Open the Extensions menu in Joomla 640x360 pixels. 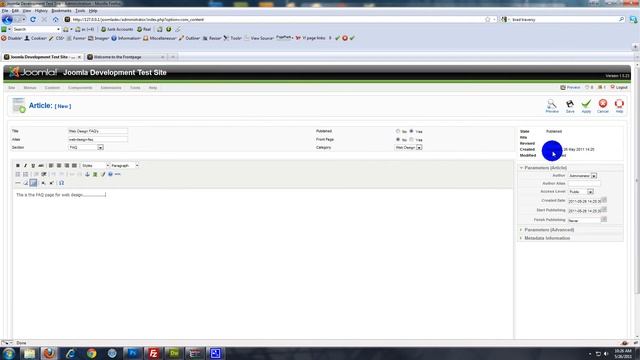tap(111, 88)
